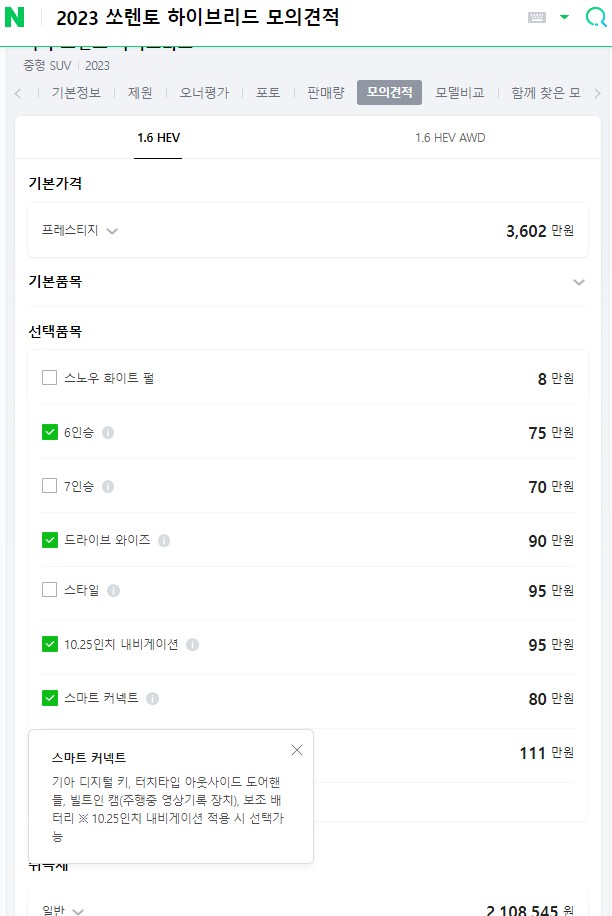The height and width of the screenshot is (916, 612).
Task: Check the 7인승 option
Action: pyautogui.click(x=50, y=486)
